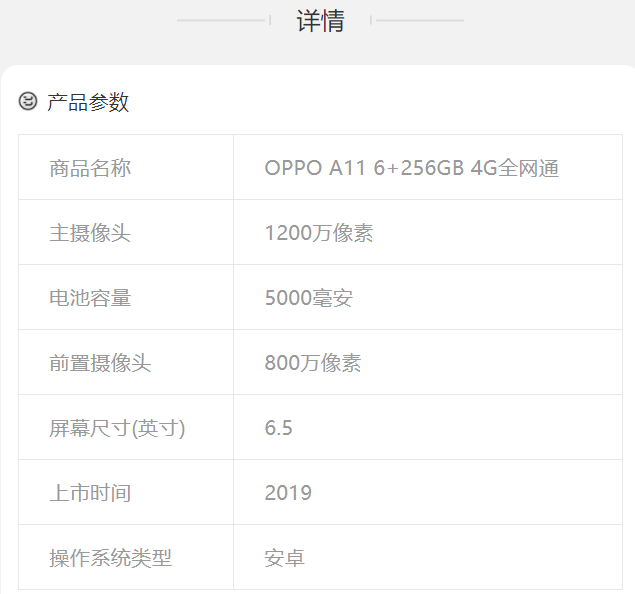
Task: Click the horizontal line right of 详情
Action: 420,20
